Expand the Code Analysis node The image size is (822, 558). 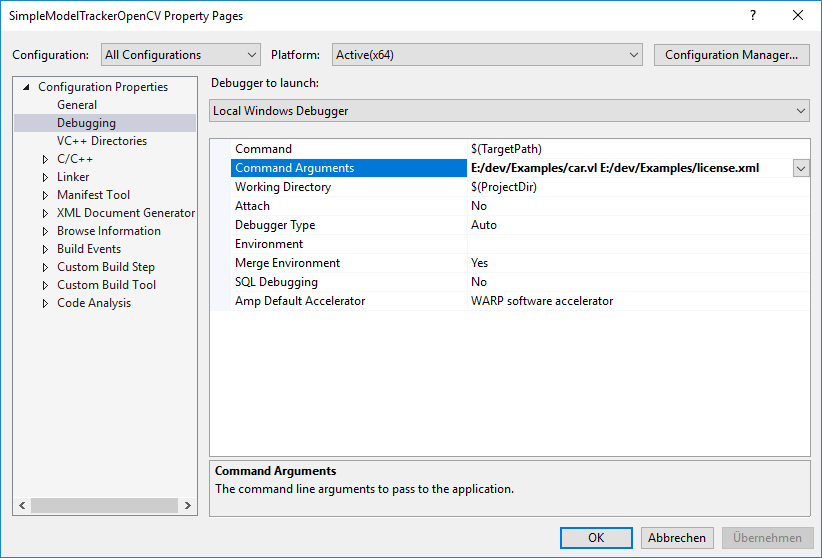pyautogui.click(x=46, y=303)
